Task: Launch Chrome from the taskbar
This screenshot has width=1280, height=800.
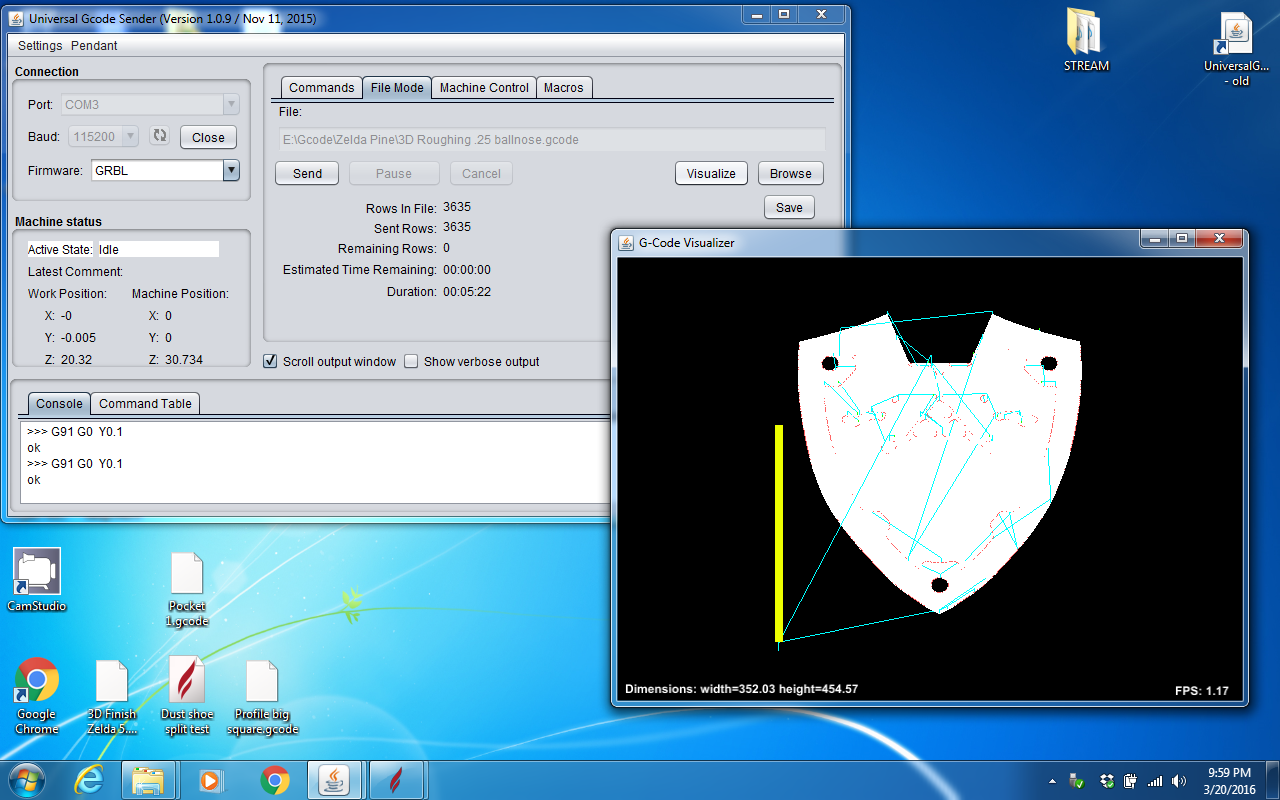Action: coord(274,780)
